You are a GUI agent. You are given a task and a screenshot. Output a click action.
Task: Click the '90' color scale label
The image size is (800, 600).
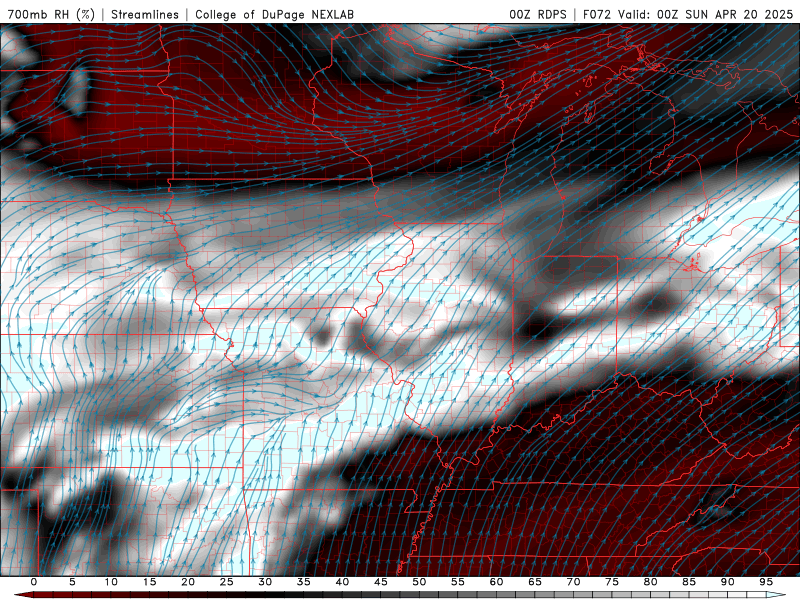tap(728, 582)
